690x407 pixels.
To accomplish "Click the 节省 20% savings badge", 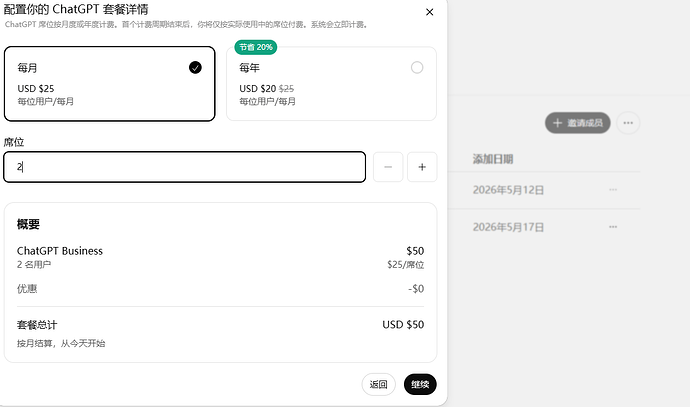I will point(256,47).
